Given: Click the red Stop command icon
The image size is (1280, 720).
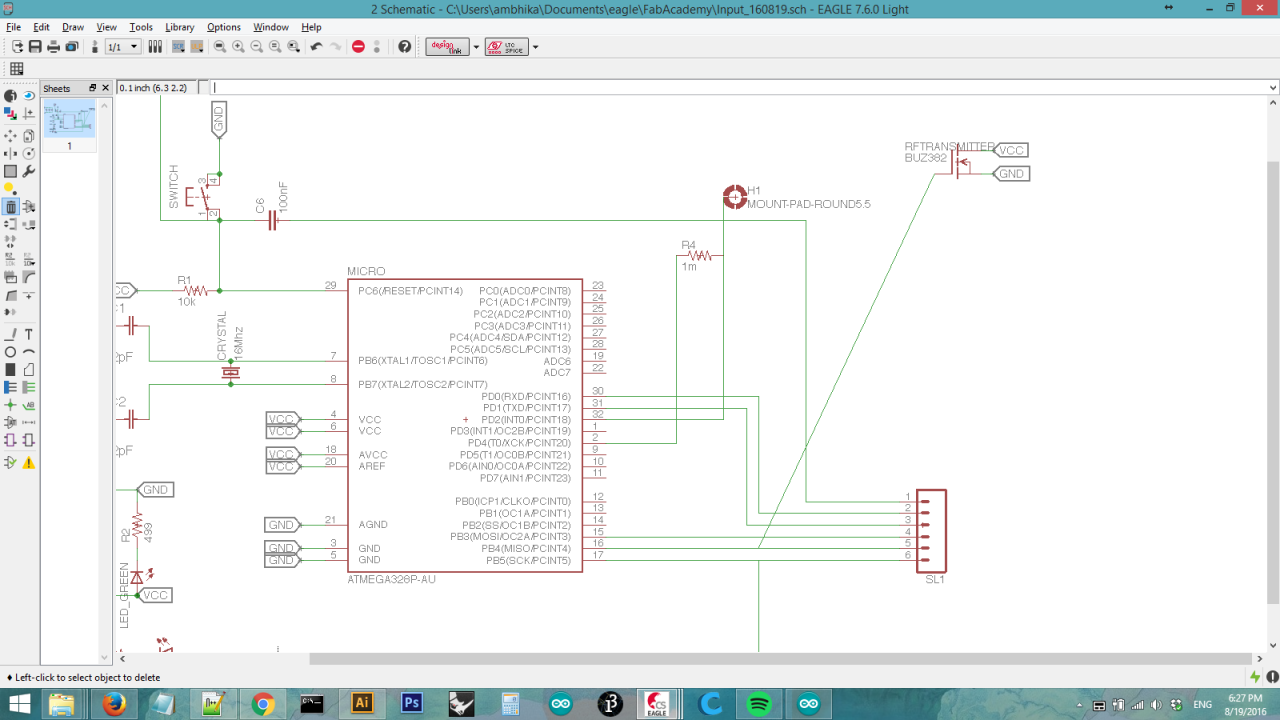Looking at the screenshot, I should [x=358, y=47].
